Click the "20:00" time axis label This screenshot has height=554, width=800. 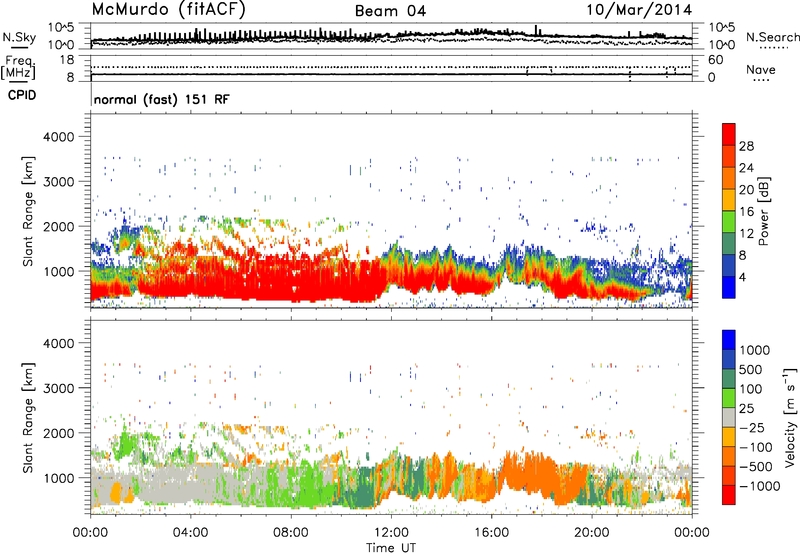point(592,533)
